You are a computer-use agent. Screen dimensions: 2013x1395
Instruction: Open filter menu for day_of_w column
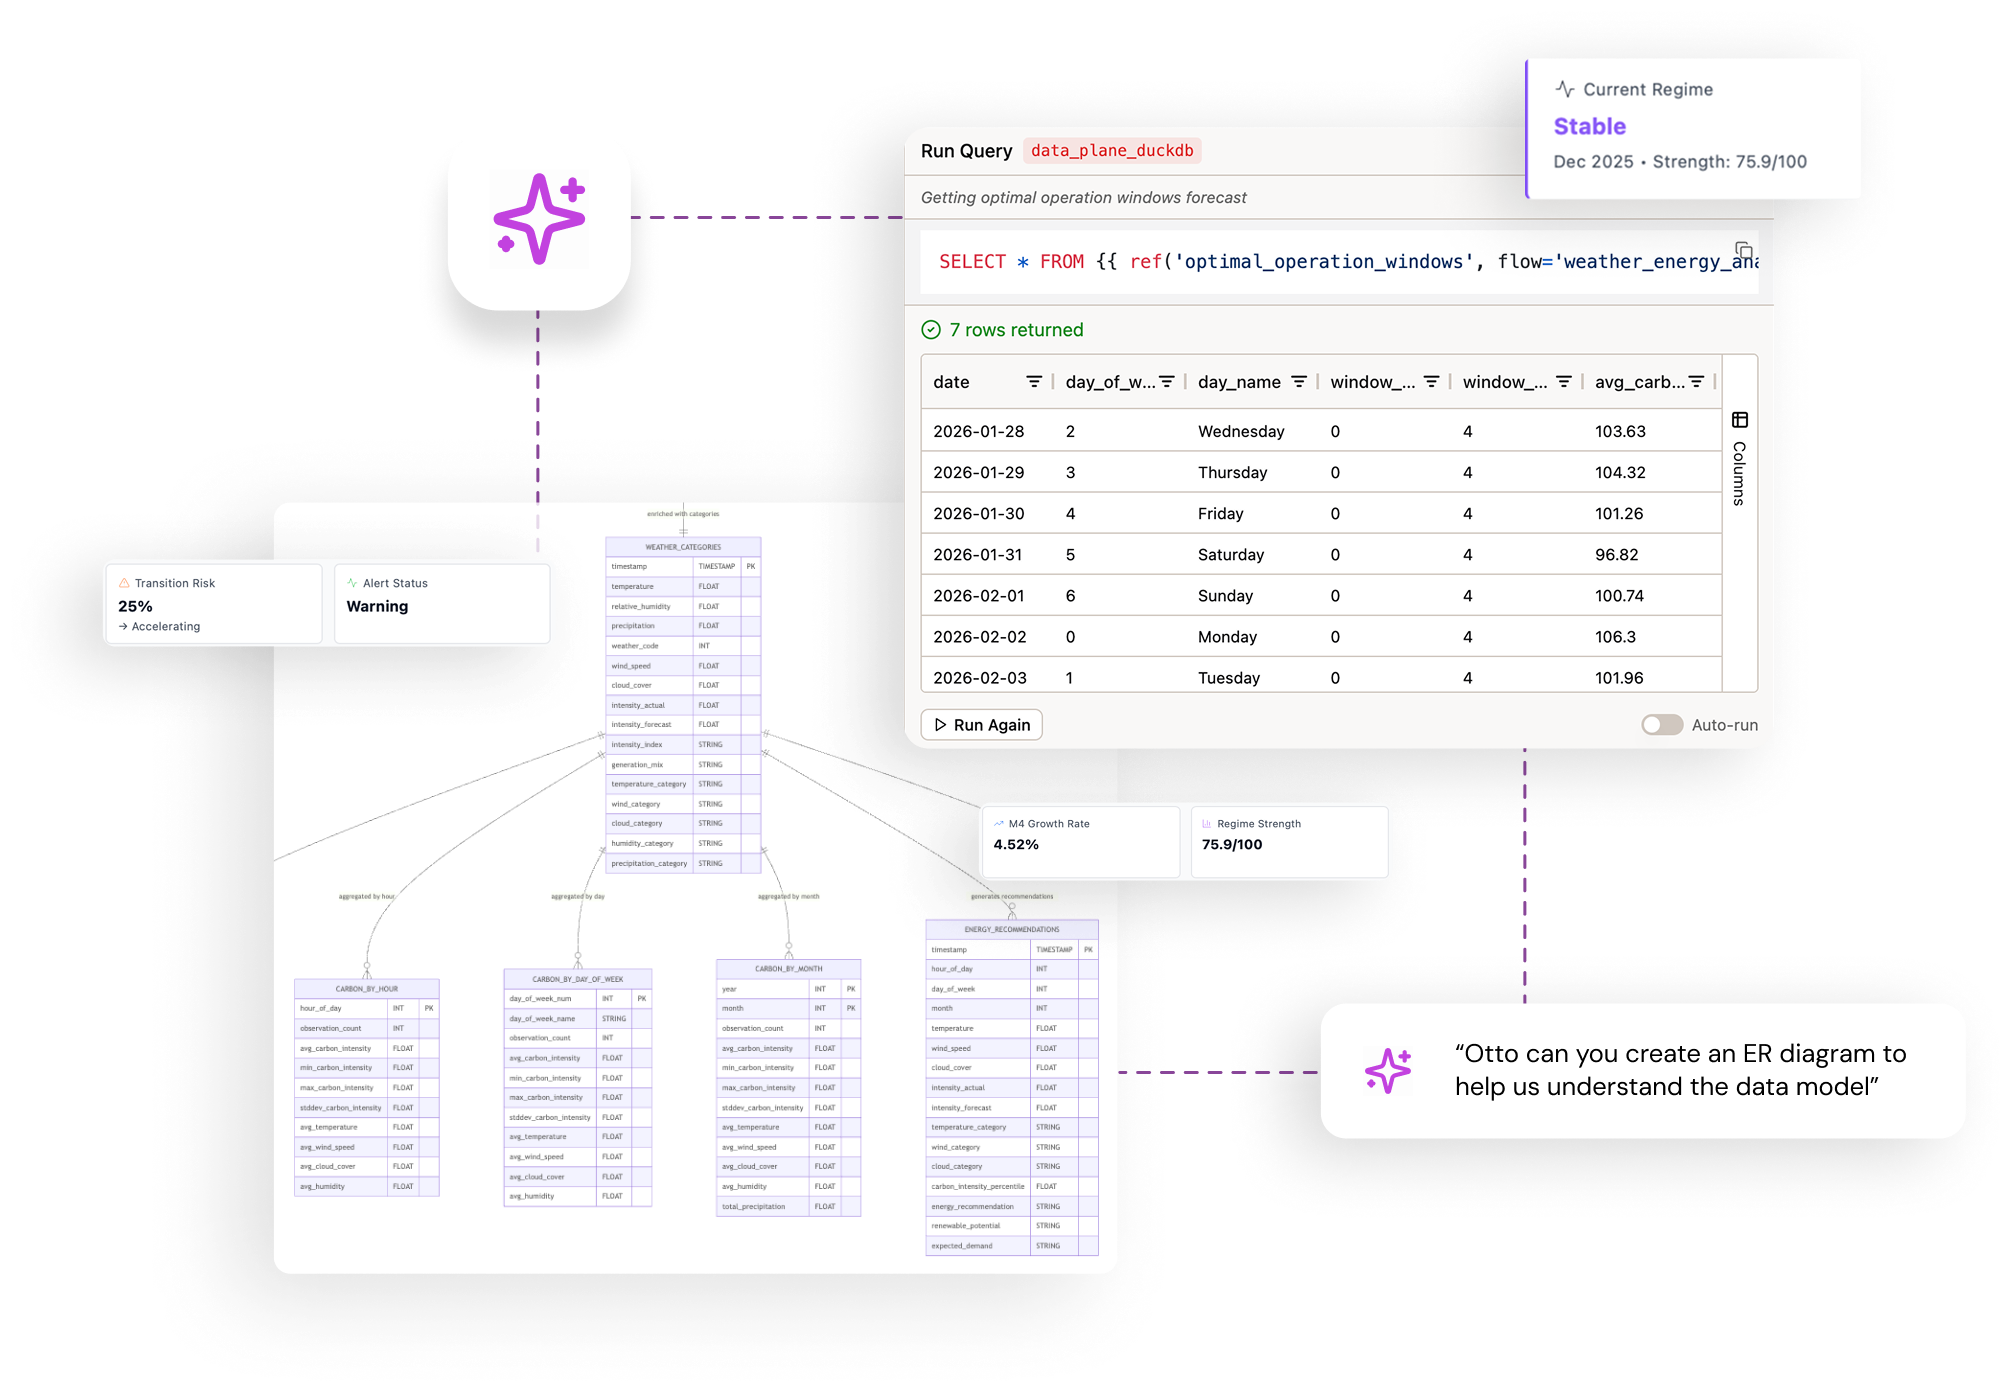tap(1166, 382)
